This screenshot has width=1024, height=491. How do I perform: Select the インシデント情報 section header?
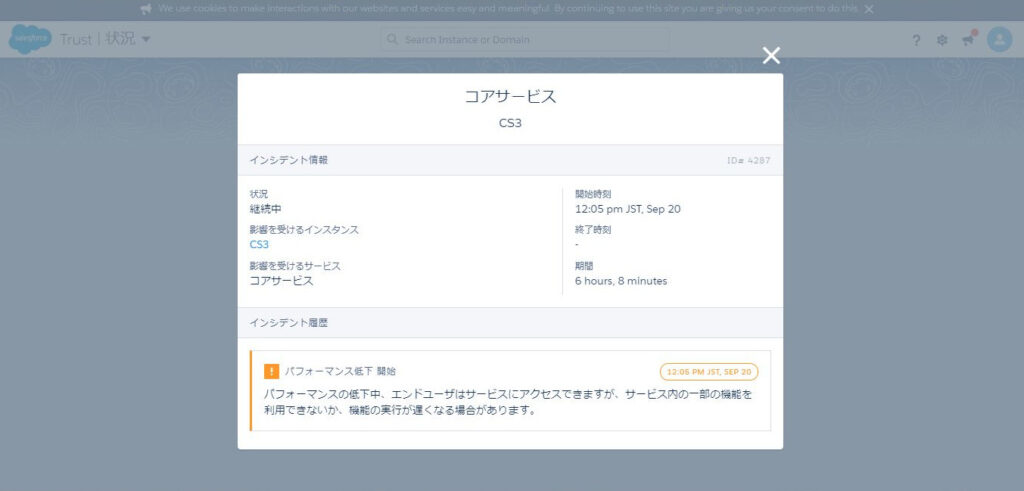pos(289,160)
